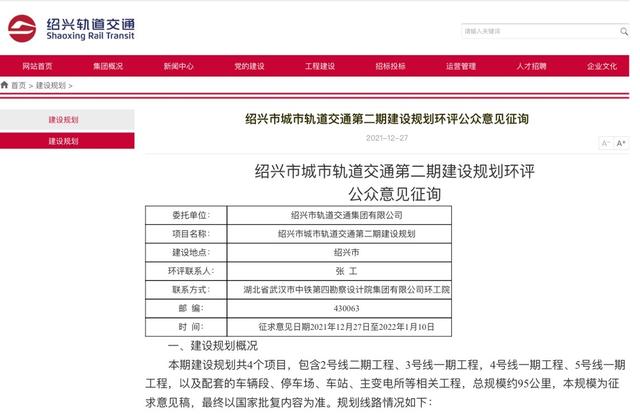Open the 集团概况 menu item
Viewport: 640px width, 414px height.
click(108, 66)
